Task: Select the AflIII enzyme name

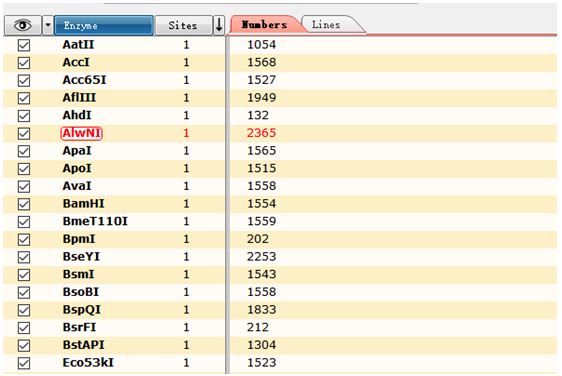Action: [79, 97]
